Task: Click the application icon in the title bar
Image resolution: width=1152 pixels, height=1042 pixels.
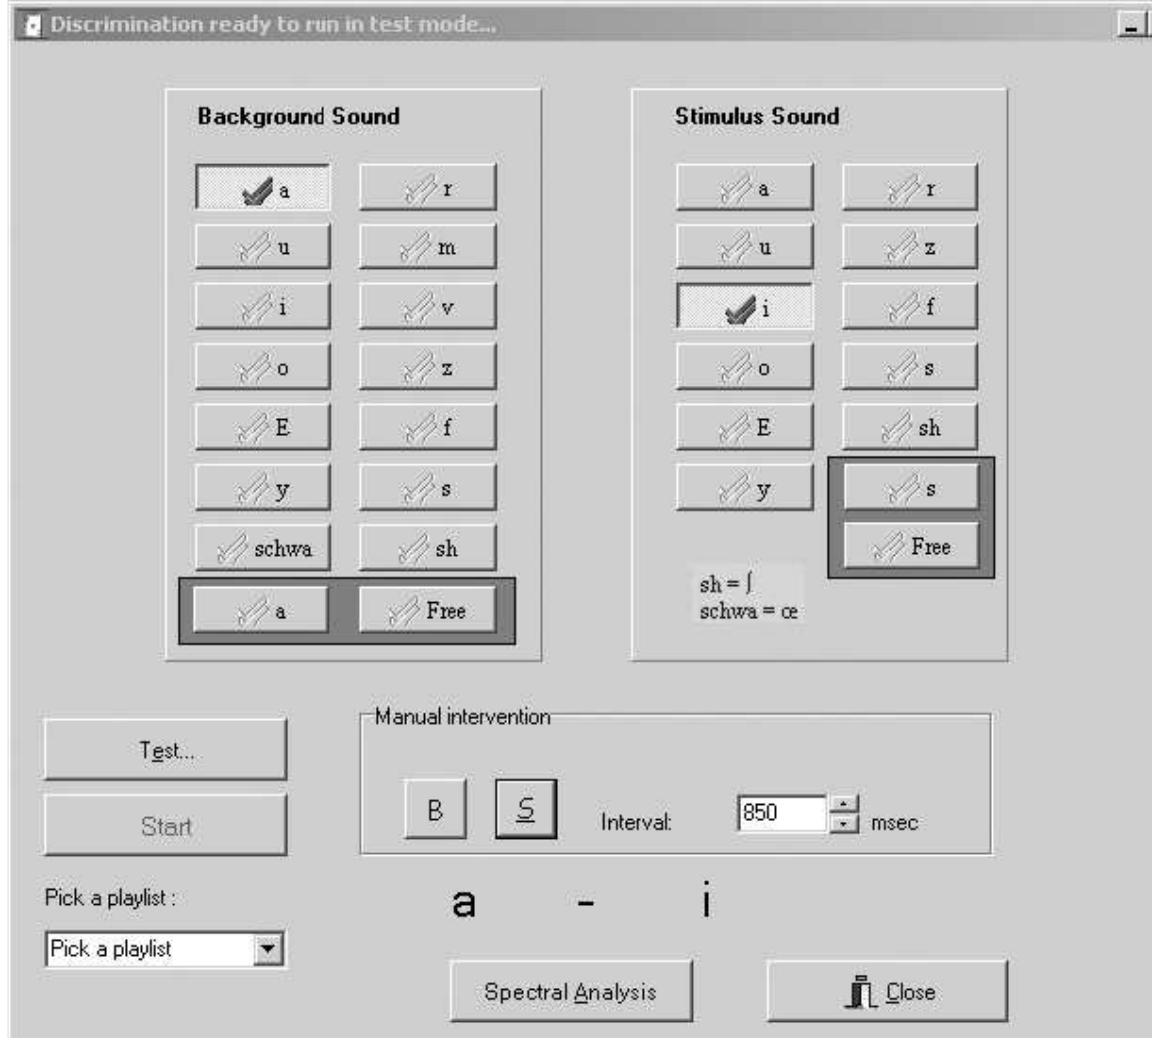Action: tap(32, 26)
